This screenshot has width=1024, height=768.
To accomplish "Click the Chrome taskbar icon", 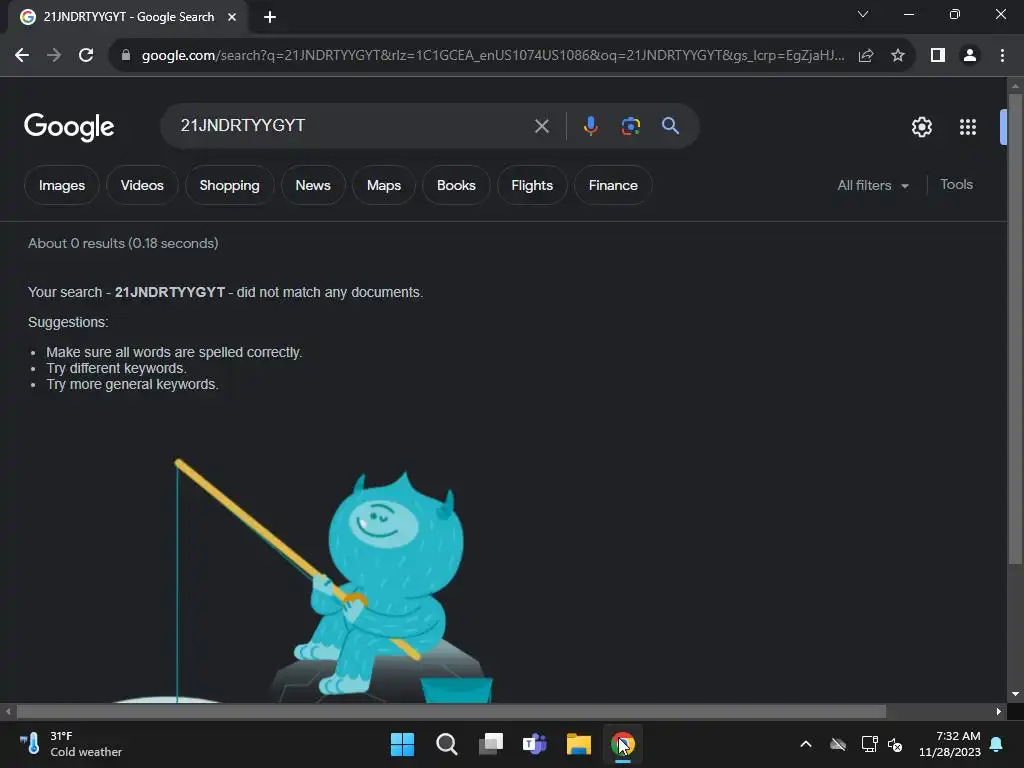I will point(623,744).
